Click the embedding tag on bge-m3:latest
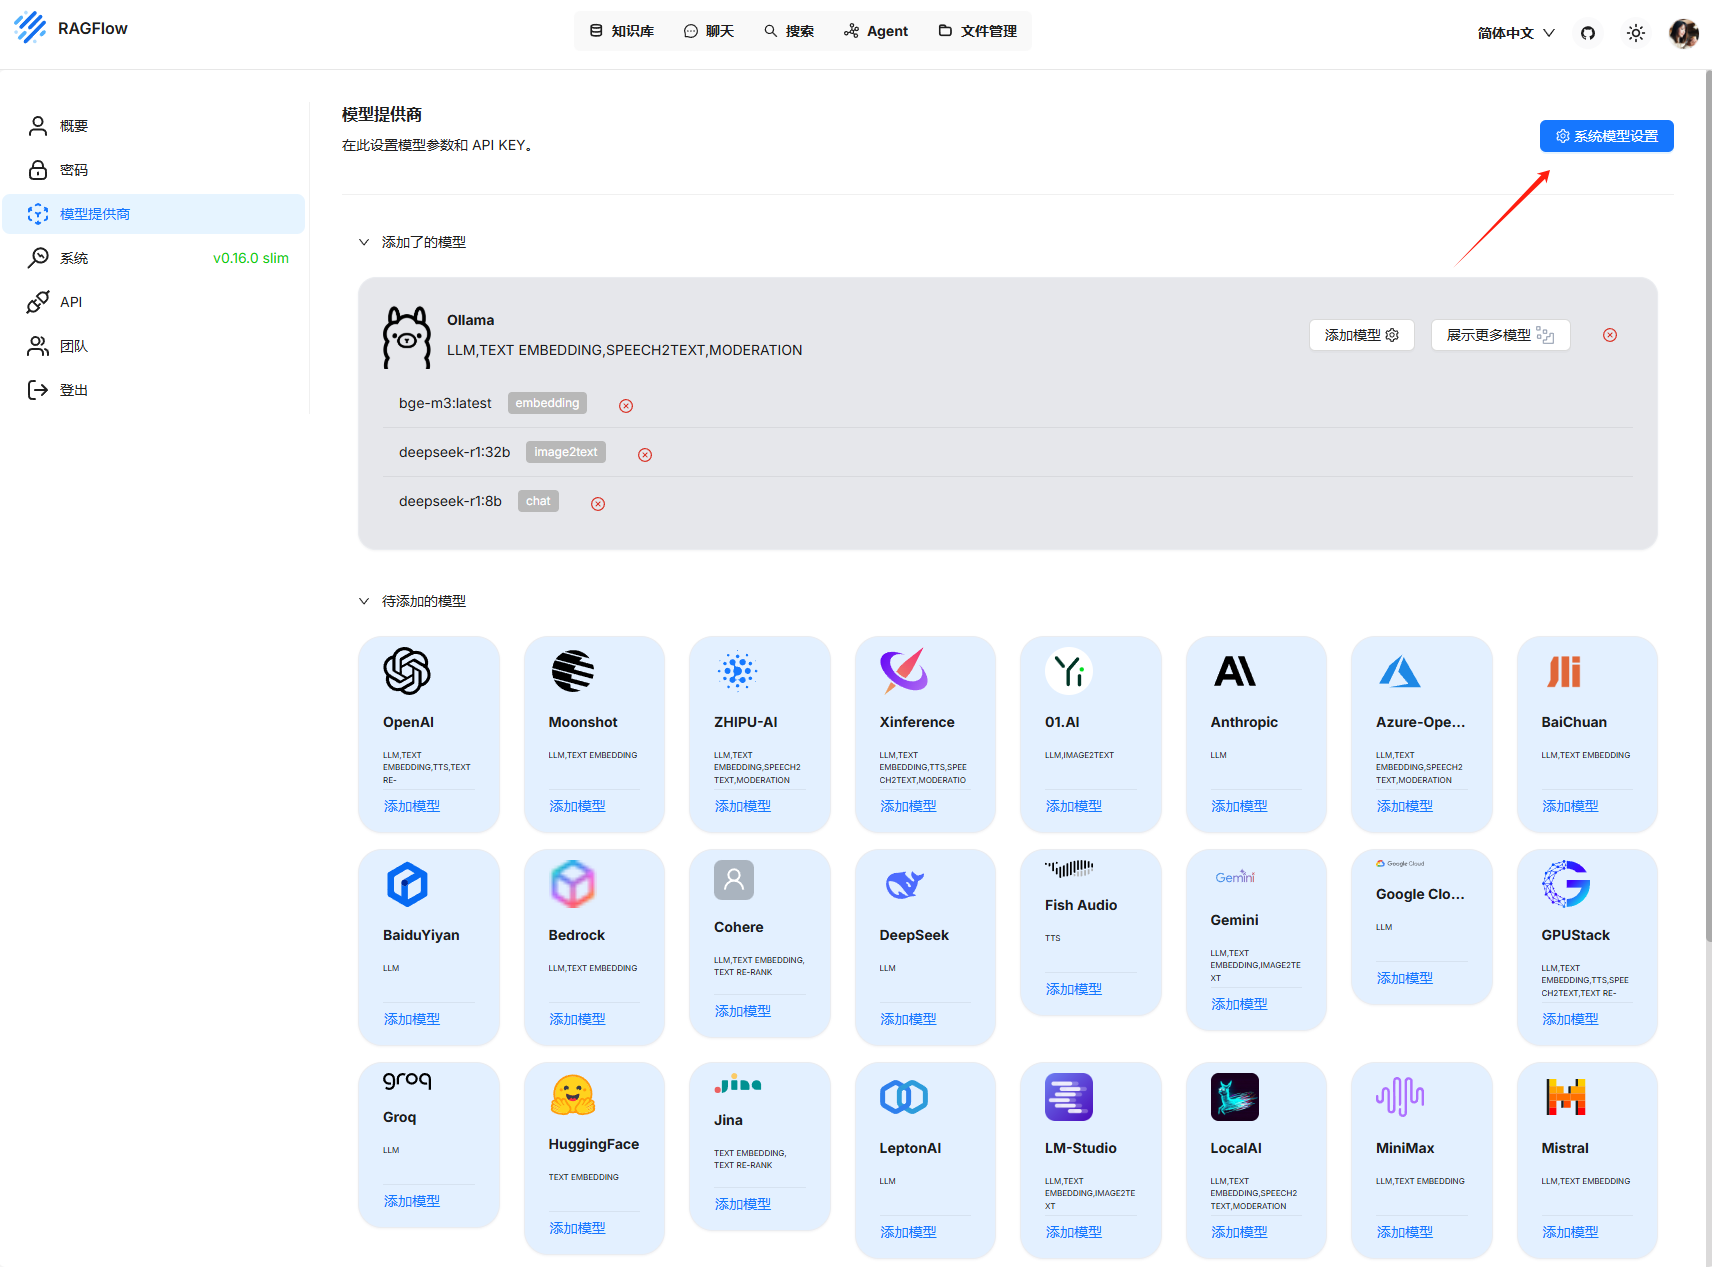1712x1267 pixels. [x=547, y=403]
